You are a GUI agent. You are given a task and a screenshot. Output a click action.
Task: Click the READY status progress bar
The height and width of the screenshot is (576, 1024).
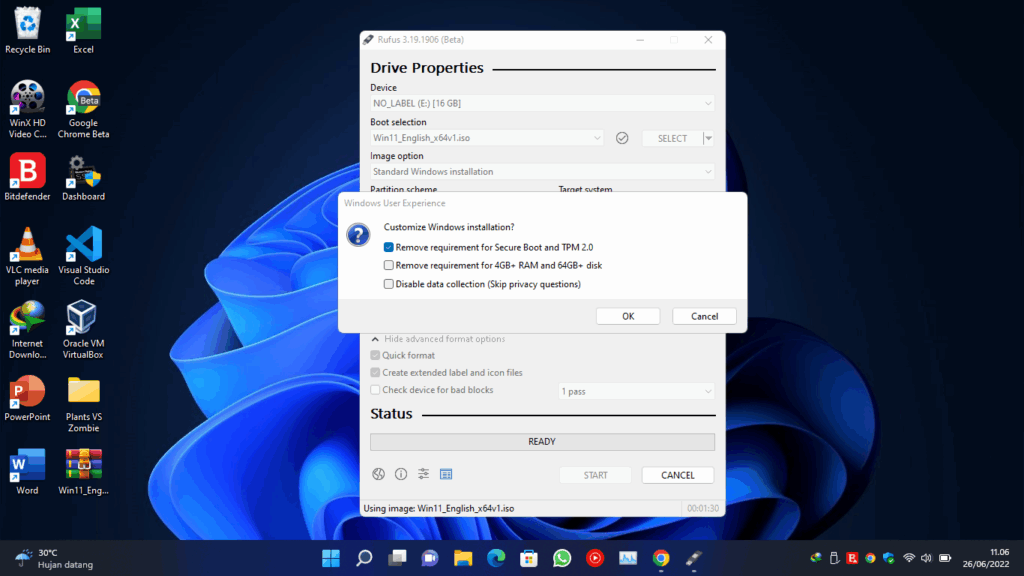point(541,441)
